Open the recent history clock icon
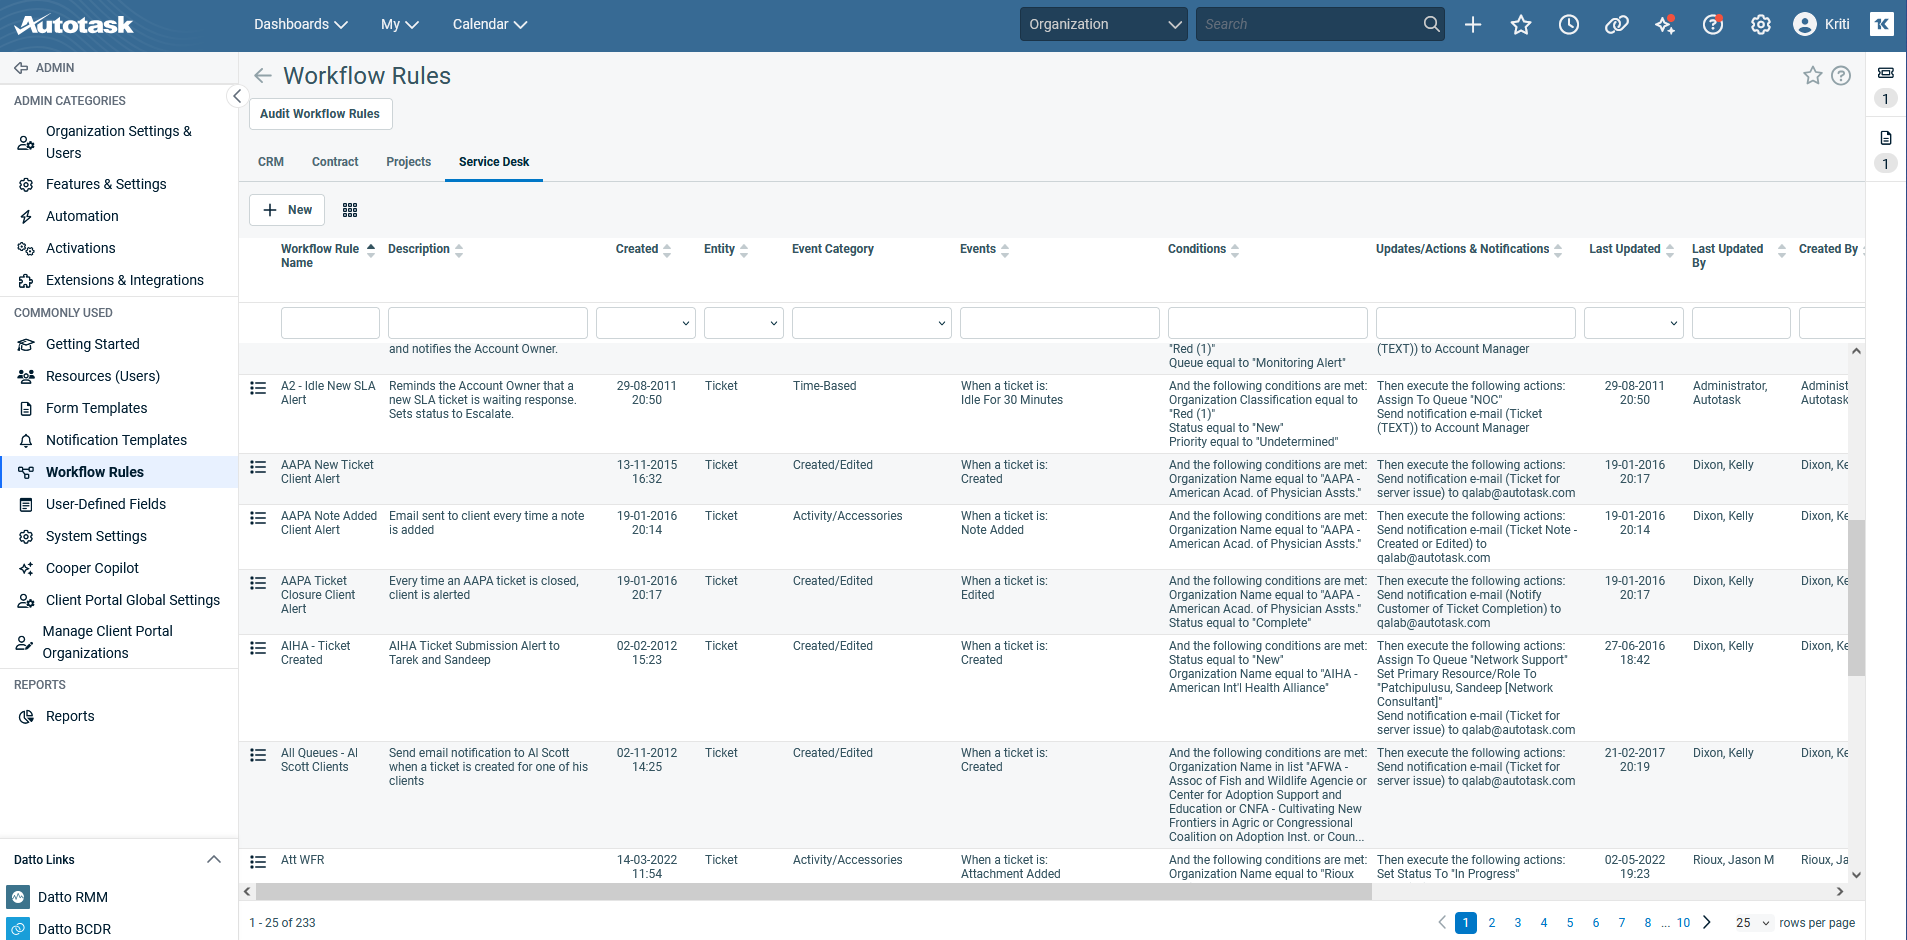 click(1569, 25)
